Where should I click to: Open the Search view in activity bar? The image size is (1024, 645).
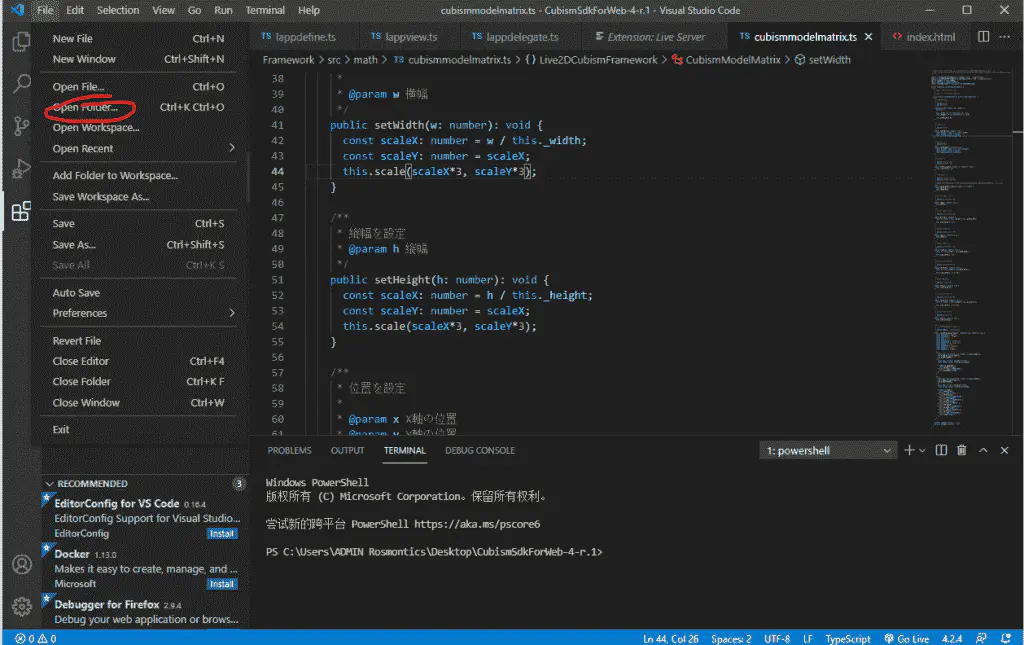(x=21, y=84)
